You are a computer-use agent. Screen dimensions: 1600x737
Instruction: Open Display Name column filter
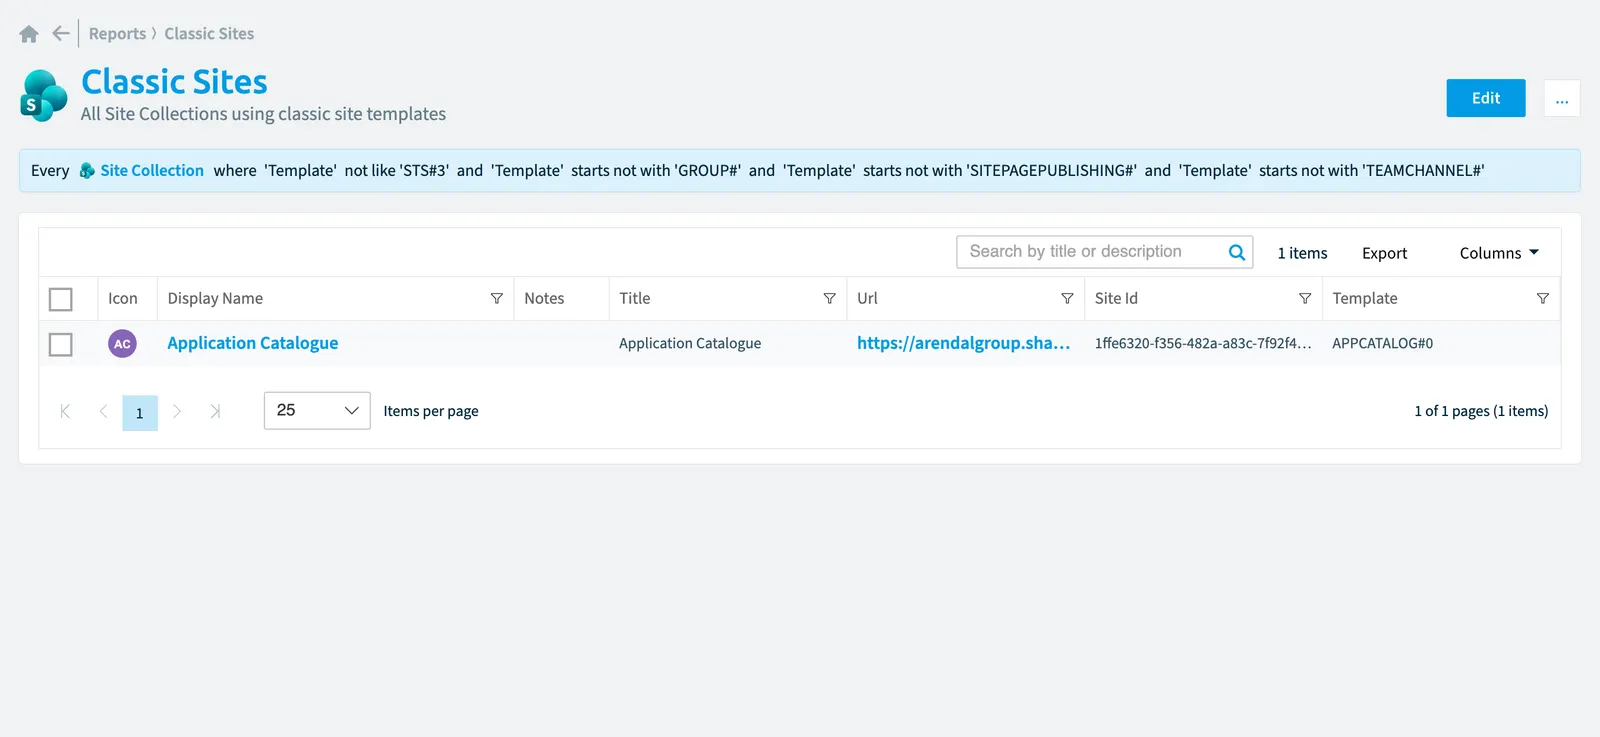tap(496, 298)
